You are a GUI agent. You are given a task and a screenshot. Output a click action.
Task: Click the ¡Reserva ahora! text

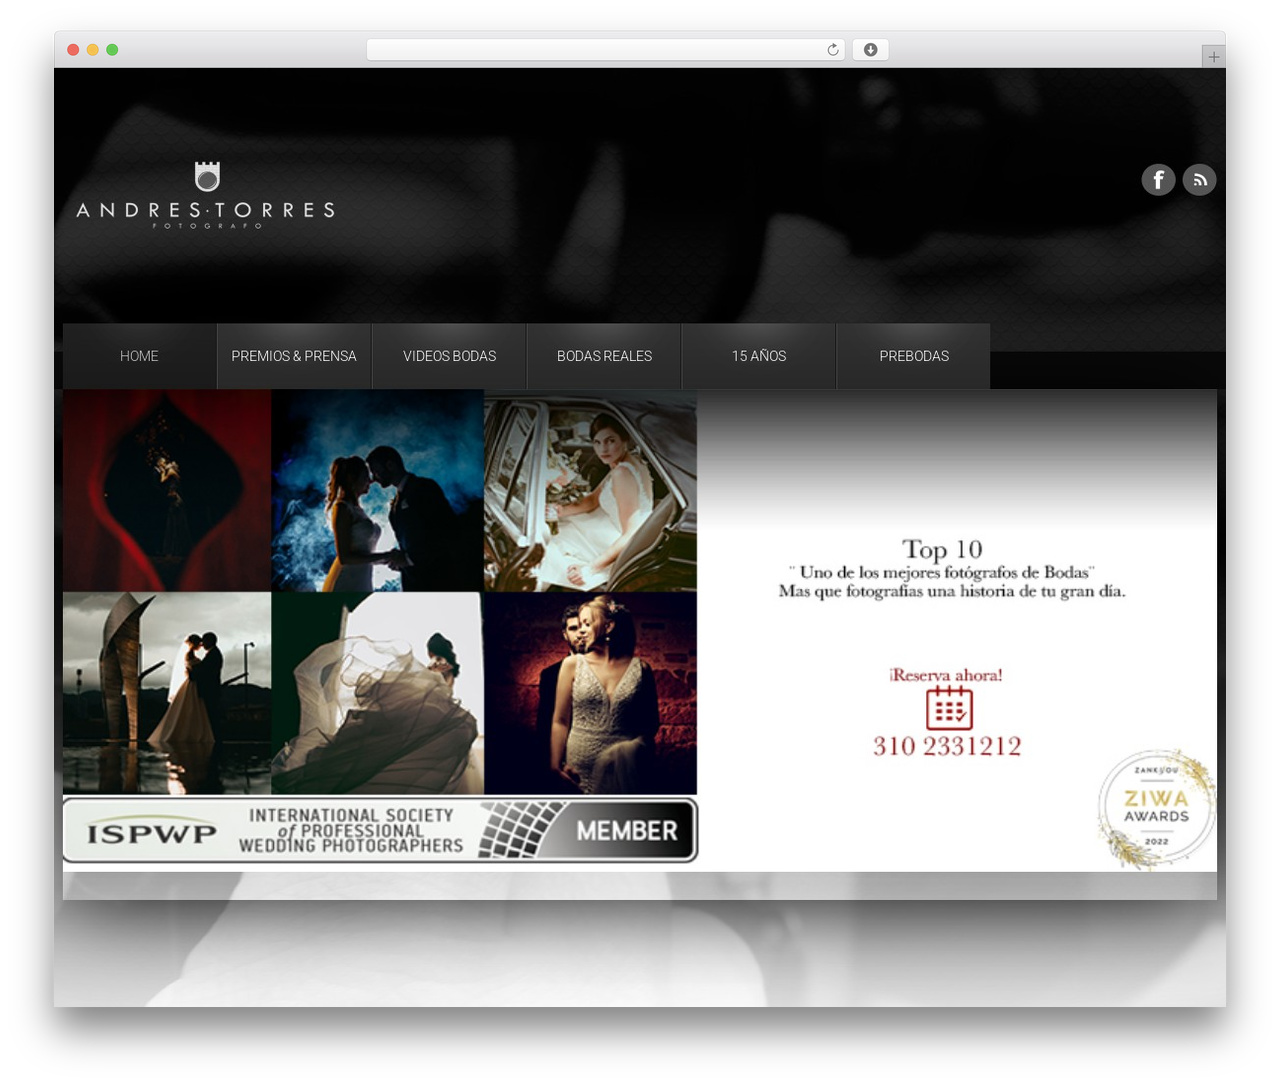[x=946, y=675]
